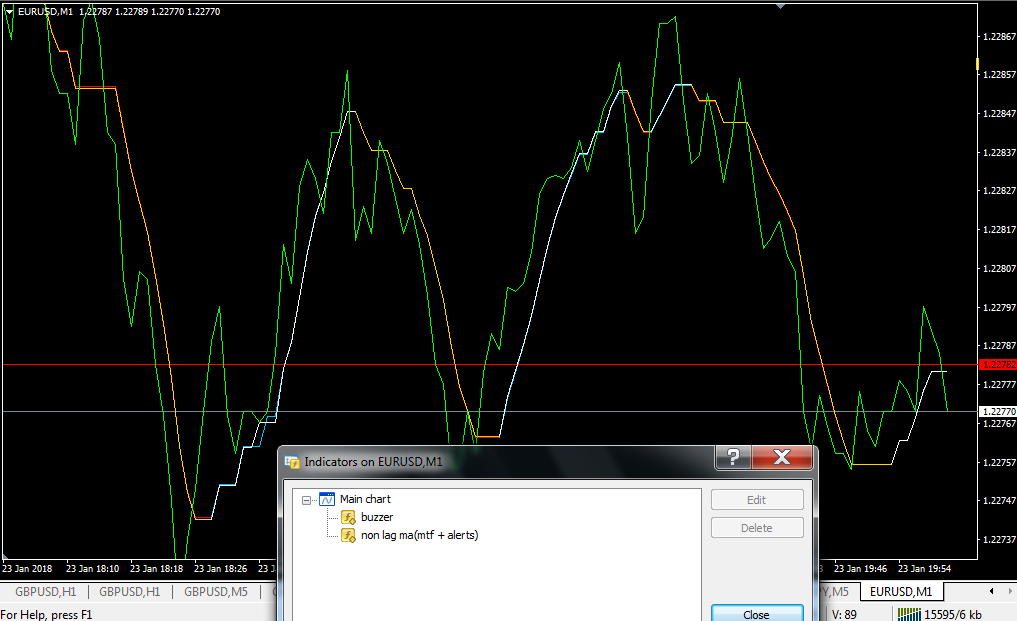Select the EURUSD,M1 chart tab
The height and width of the screenshot is (621, 1017).
(x=901, y=592)
